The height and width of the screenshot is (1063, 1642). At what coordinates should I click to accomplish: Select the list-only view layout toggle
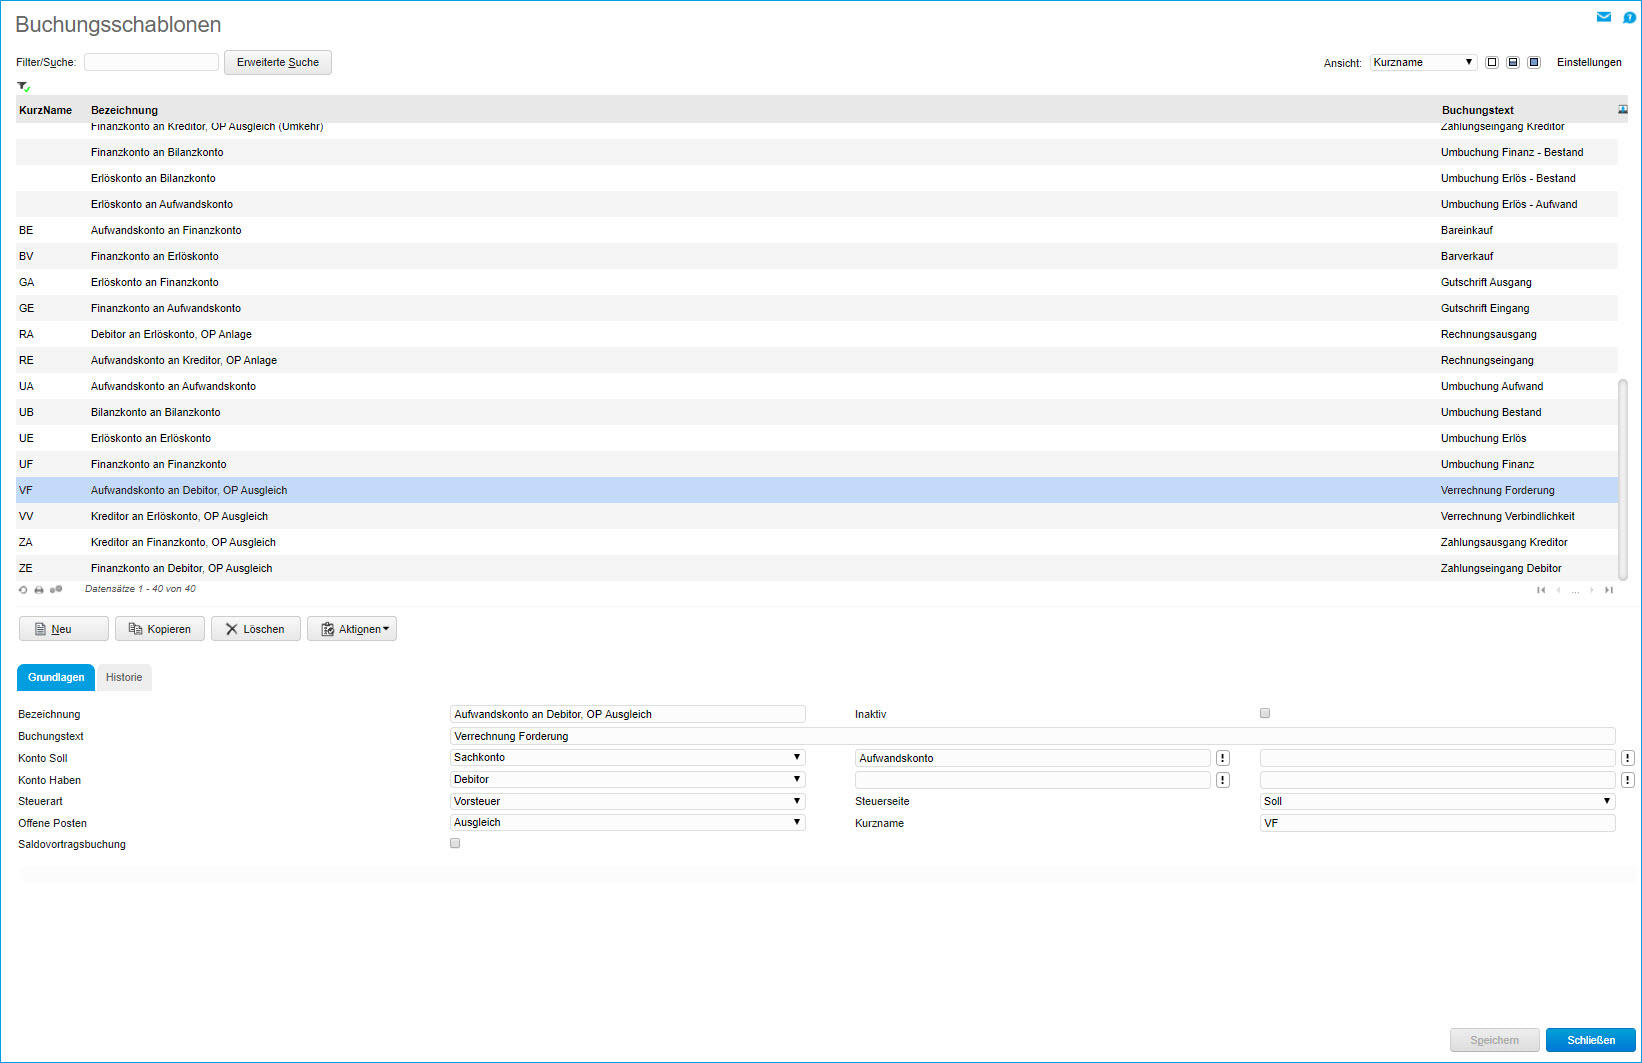pyautogui.click(x=1492, y=62)
